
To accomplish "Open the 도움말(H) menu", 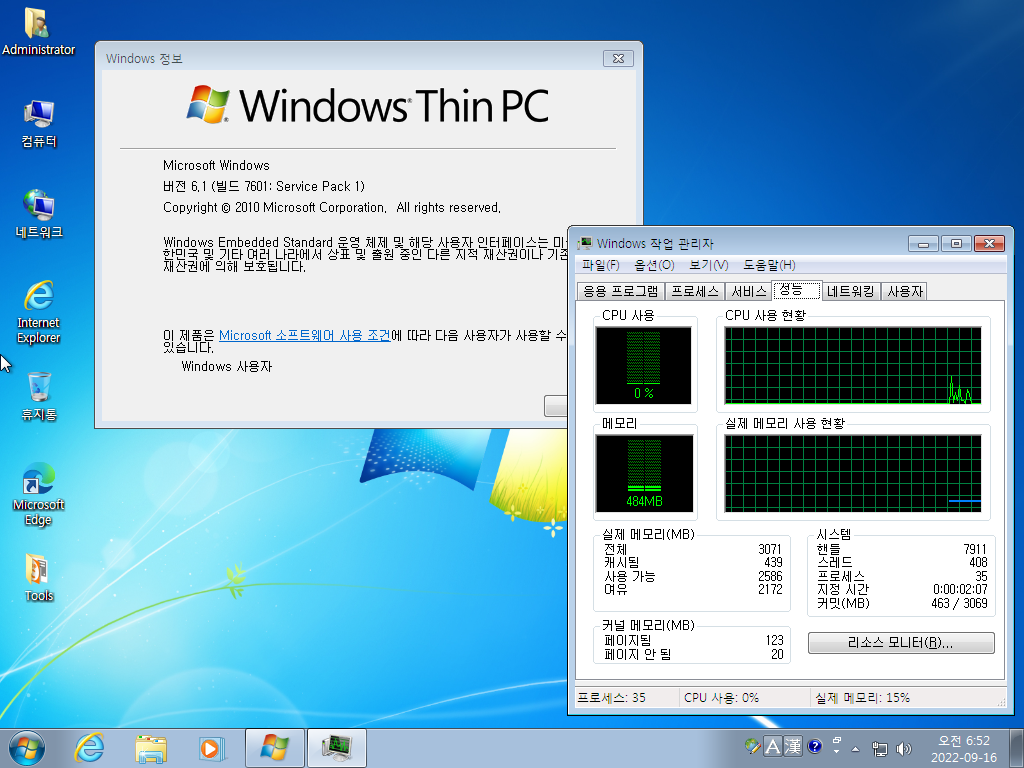I will pyautogui.click(x=769, y=264).
